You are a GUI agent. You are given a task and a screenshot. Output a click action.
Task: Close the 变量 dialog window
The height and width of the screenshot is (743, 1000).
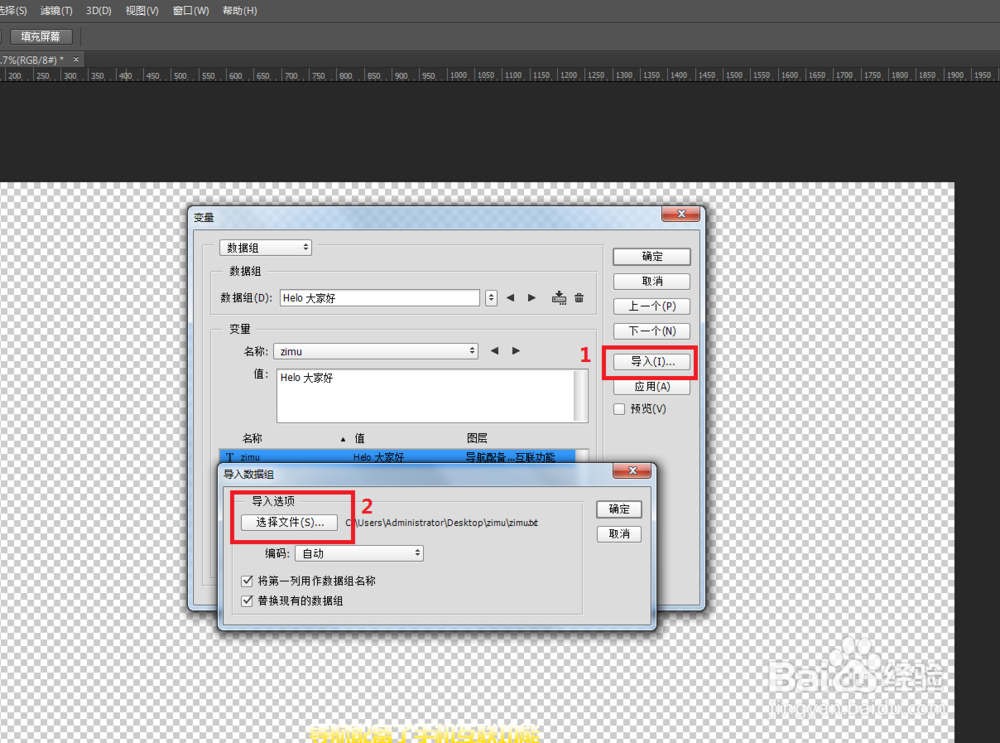click(680, 214)
